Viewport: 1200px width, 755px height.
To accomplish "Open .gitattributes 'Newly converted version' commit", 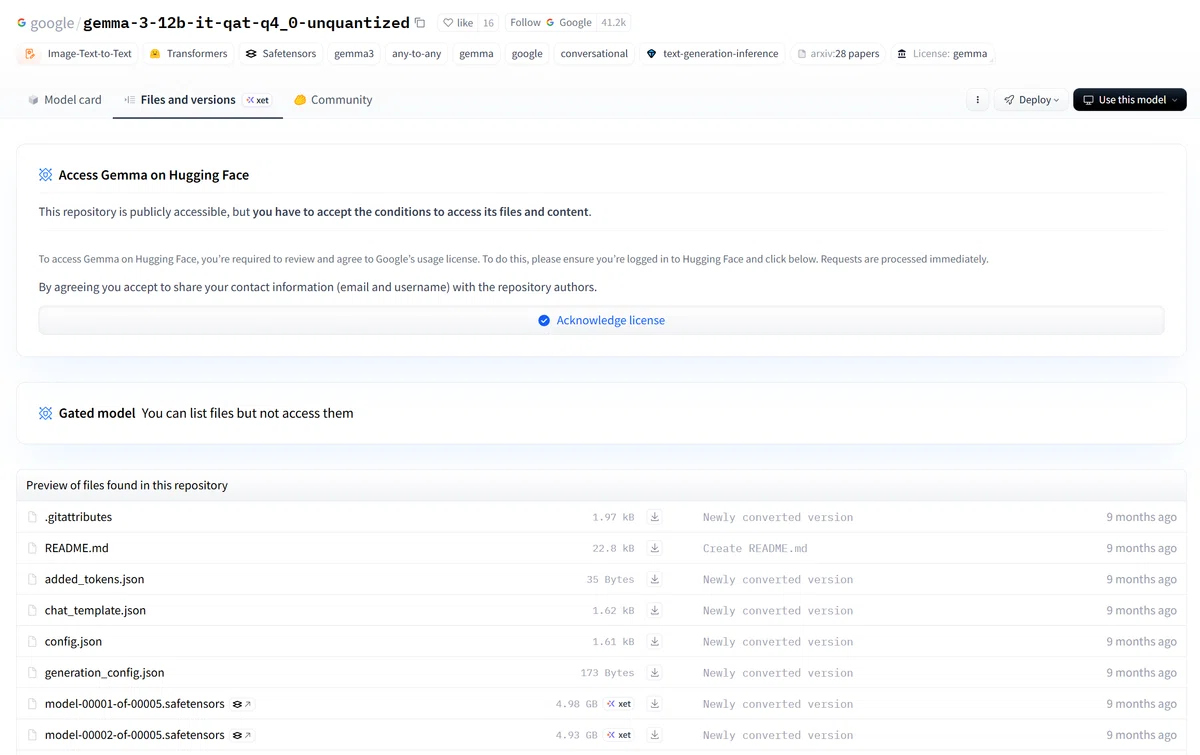I will pos(778,517).
